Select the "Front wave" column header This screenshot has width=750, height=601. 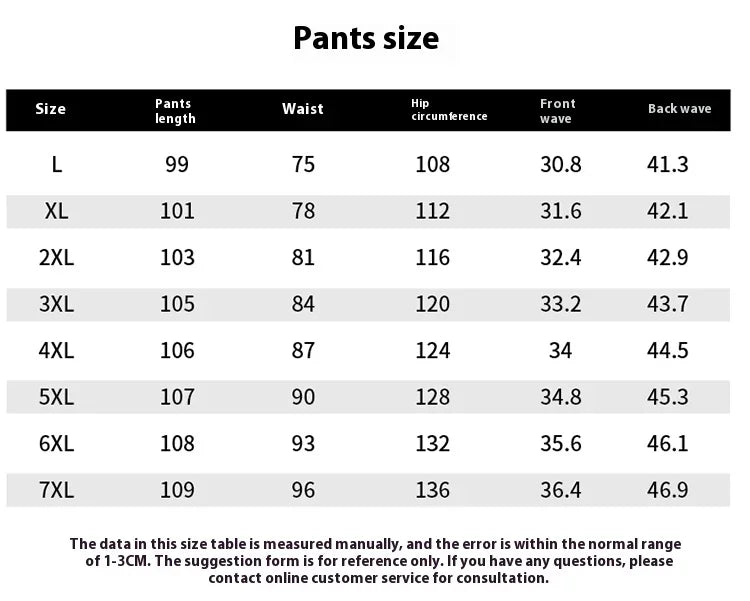pyautogui.click(x=557, y=111)
